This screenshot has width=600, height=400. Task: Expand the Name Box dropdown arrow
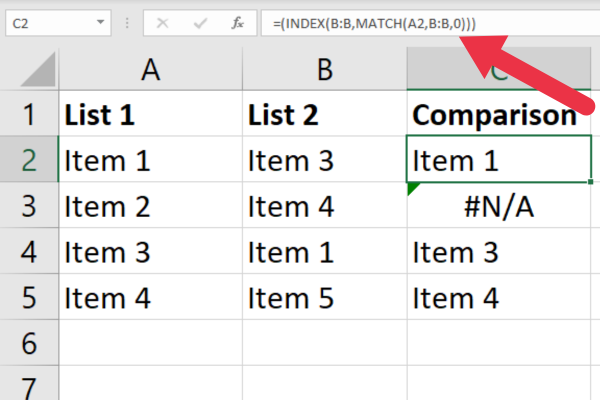tap(103, 22)
